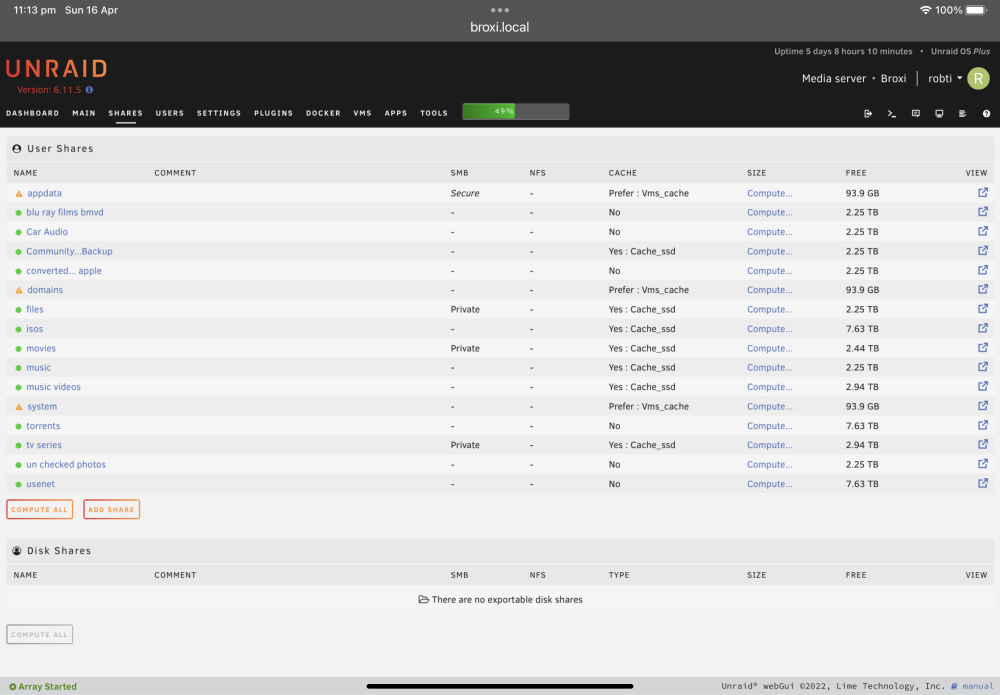Viewport: 1000px width, 695px height.
Task: Open the appdata share settings
Action: 44,193
